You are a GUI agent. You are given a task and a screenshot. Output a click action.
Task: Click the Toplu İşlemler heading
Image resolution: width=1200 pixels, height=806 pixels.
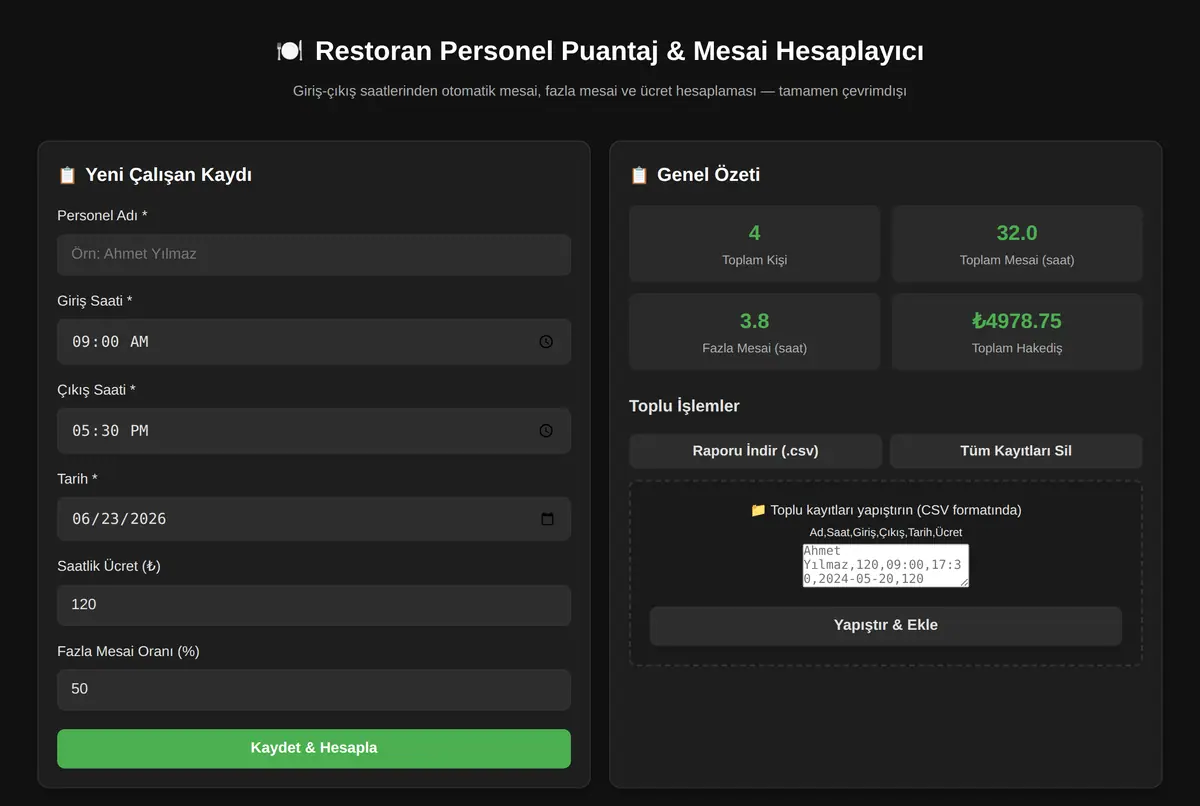click(684, 406)
